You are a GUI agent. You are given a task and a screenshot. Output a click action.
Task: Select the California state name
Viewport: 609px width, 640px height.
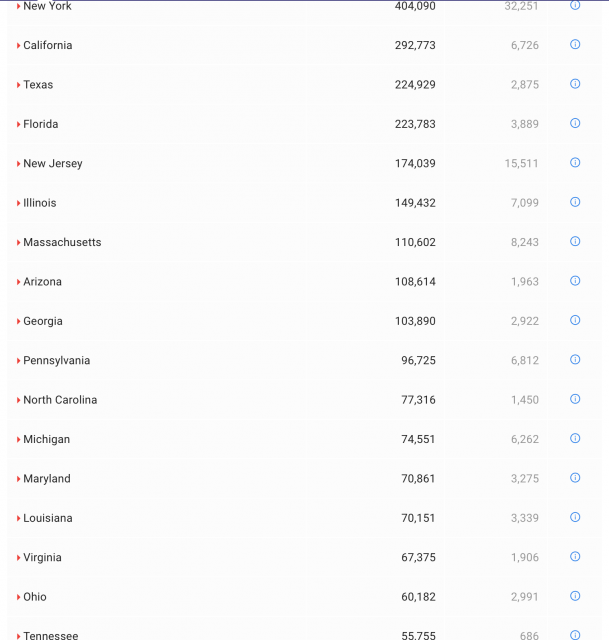[x=48, y=45]
